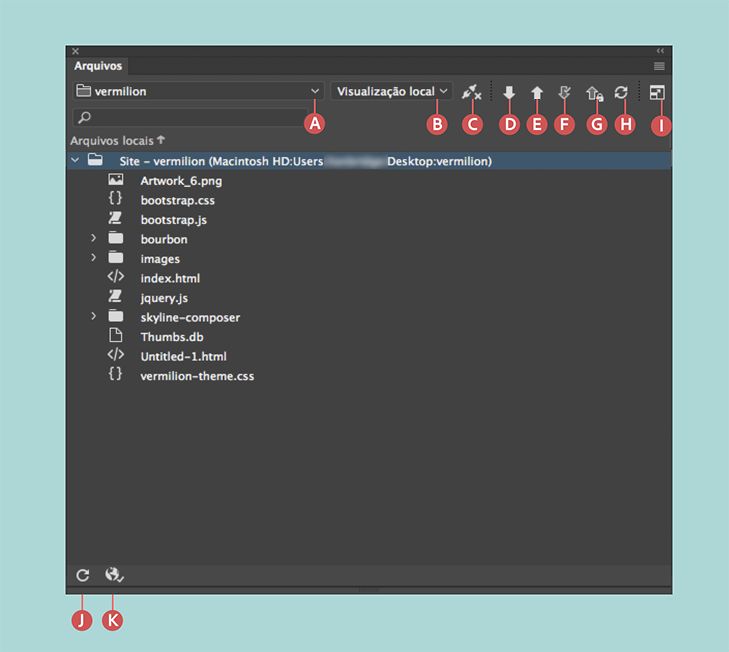
Task: Select index.html file name
Action: click(x=170, y=279)
